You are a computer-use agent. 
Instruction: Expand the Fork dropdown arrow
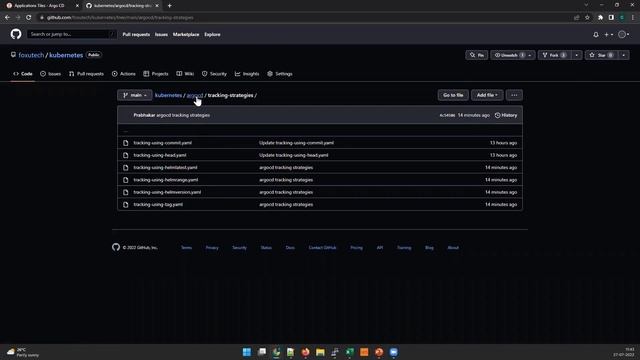click(576, 55)
